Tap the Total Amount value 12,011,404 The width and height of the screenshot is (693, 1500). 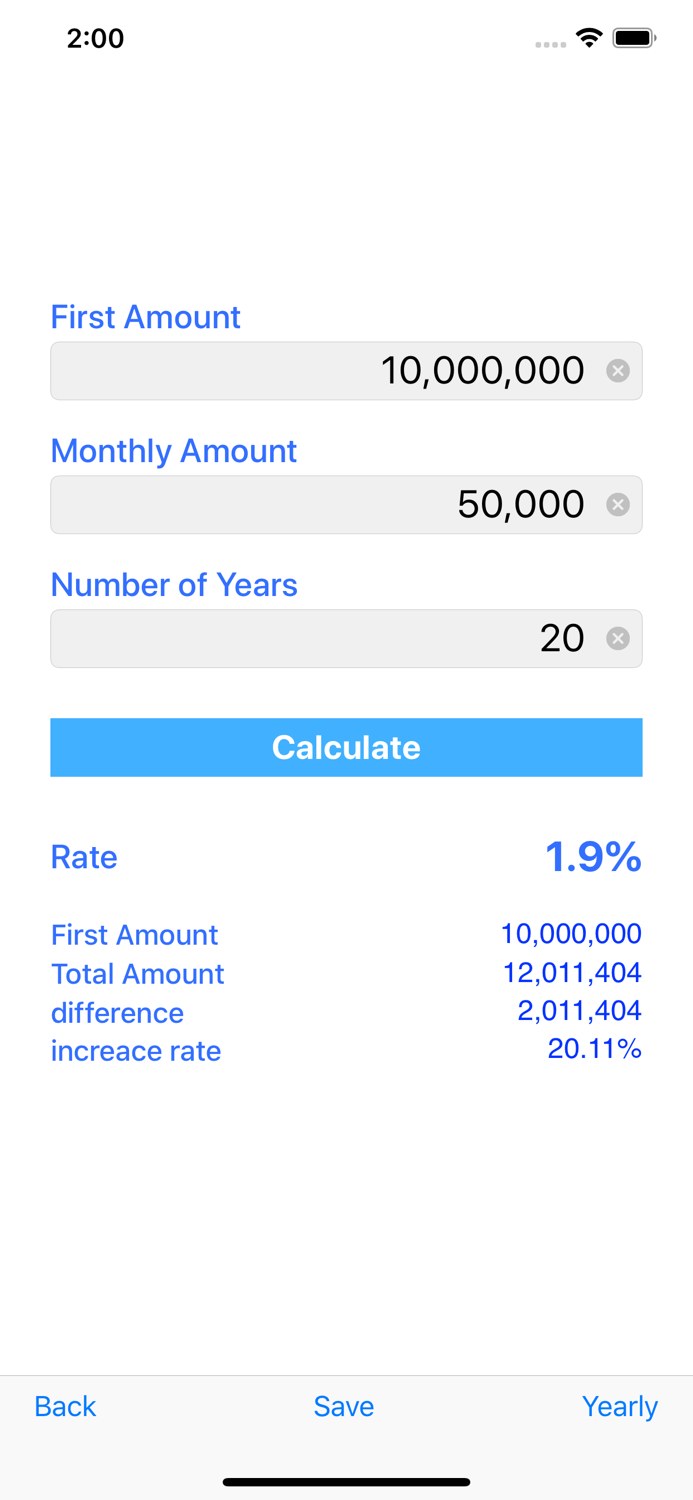coord(572,972)
